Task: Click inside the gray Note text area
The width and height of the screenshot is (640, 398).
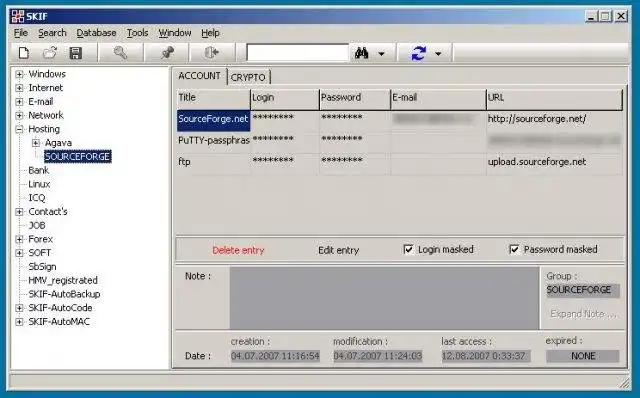Action: tap(384, 298)
